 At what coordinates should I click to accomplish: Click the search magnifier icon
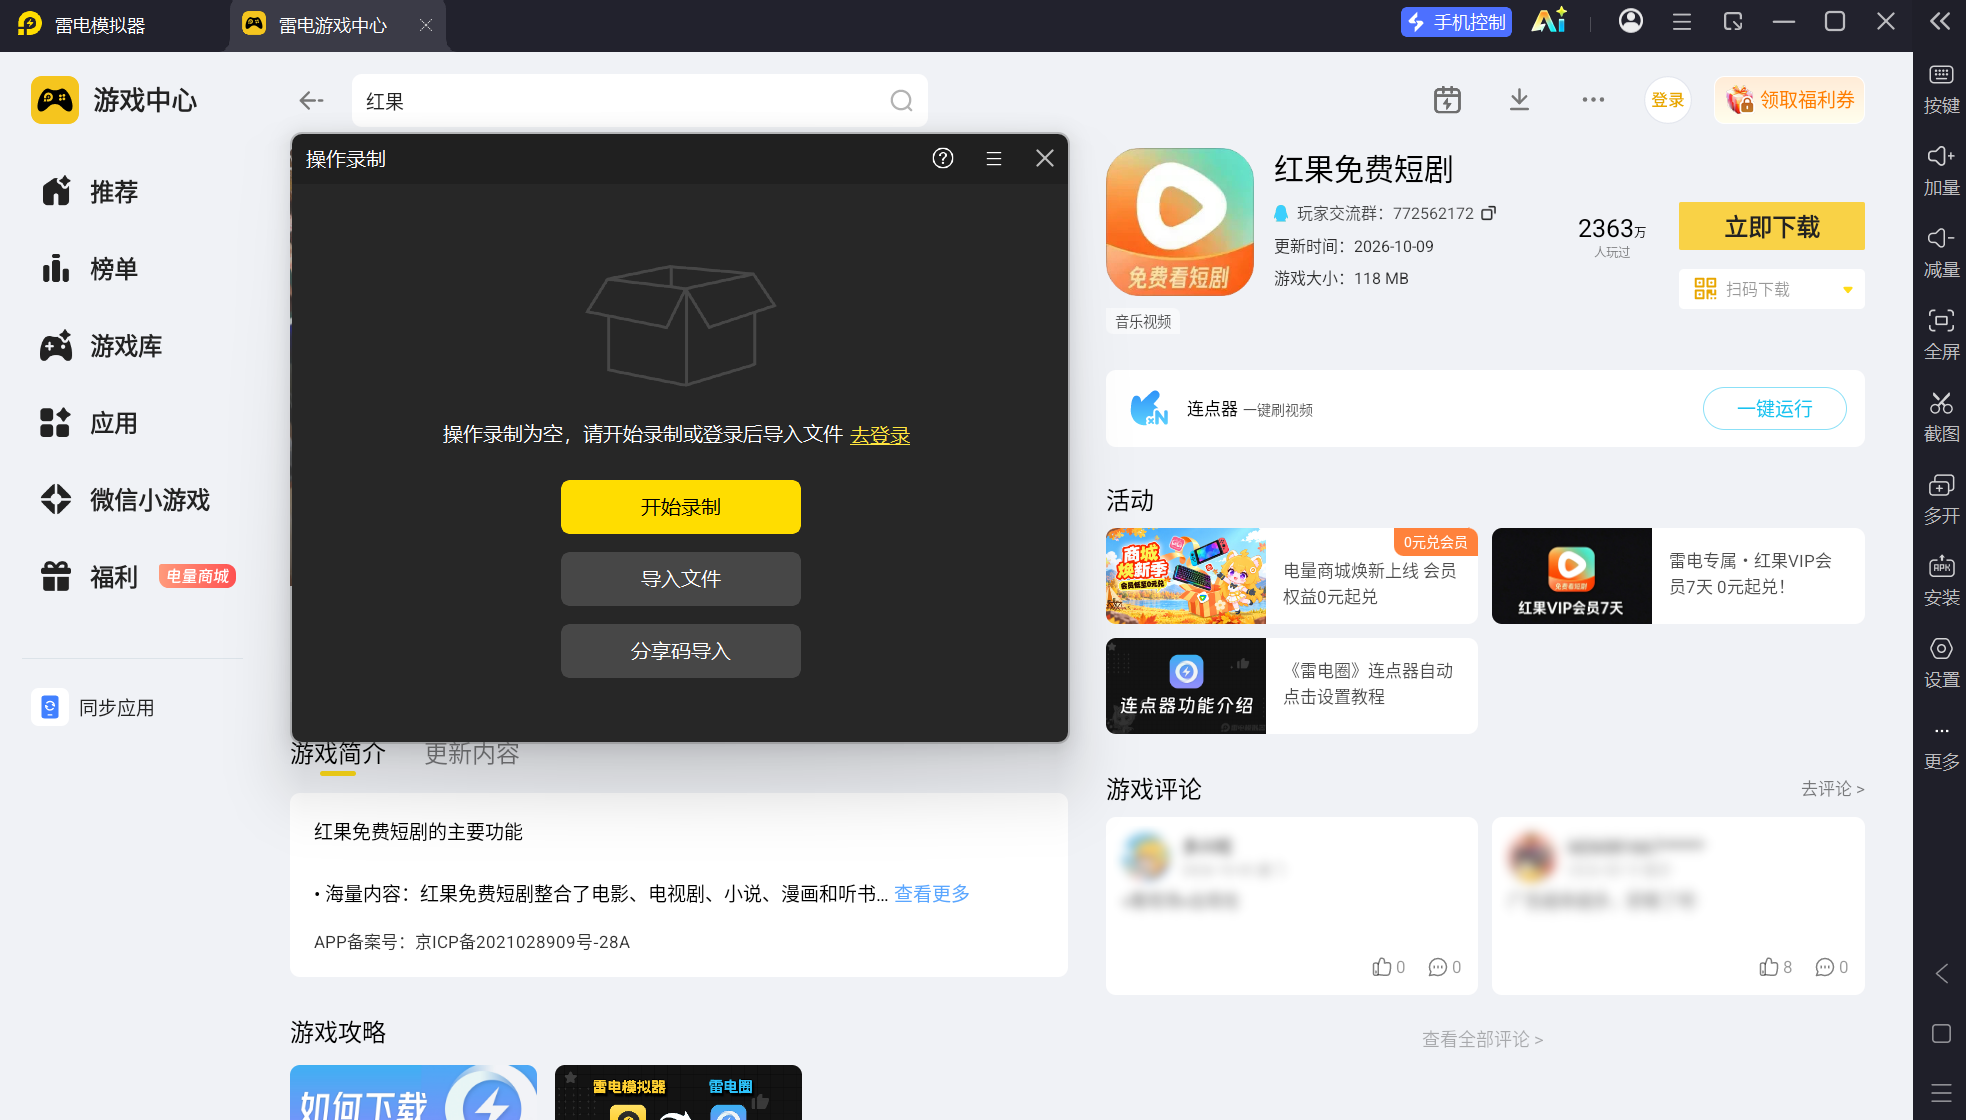click(x=901, y=101)
